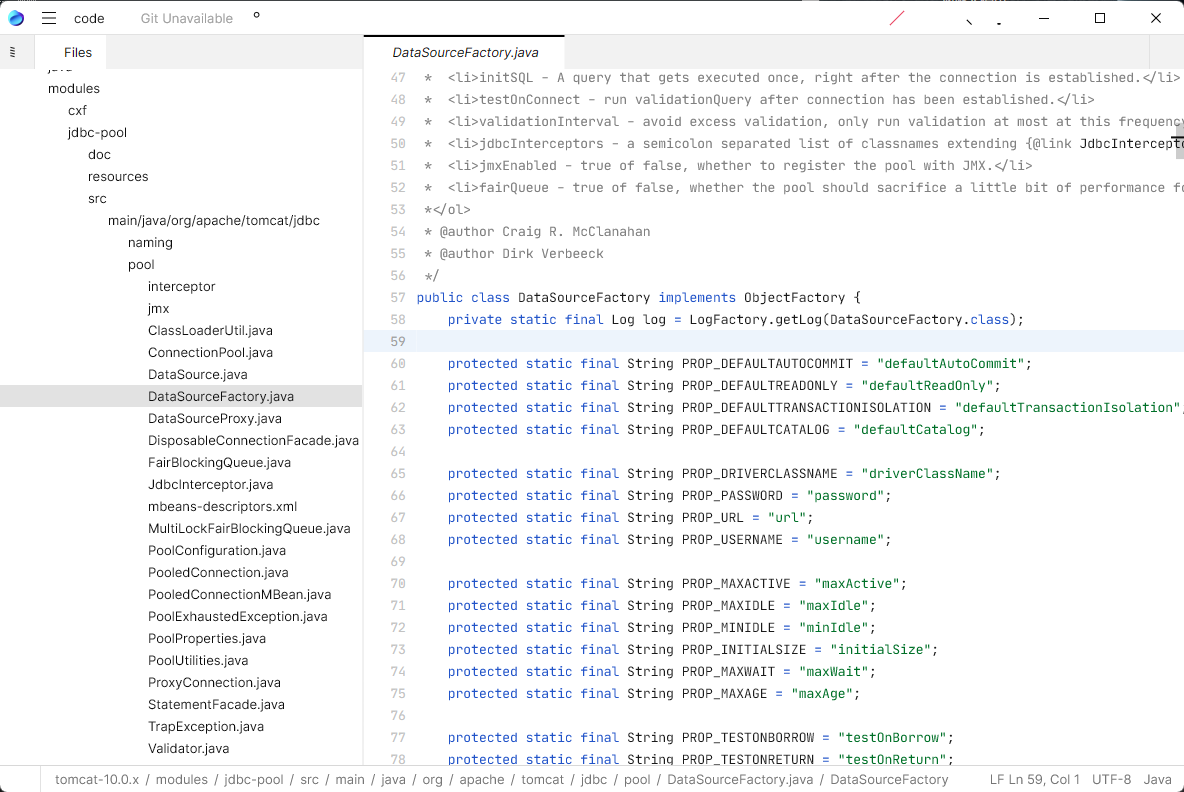
Task: Click the DataSourceFactory.java breadcrumb segment
Action: [740, 779]
